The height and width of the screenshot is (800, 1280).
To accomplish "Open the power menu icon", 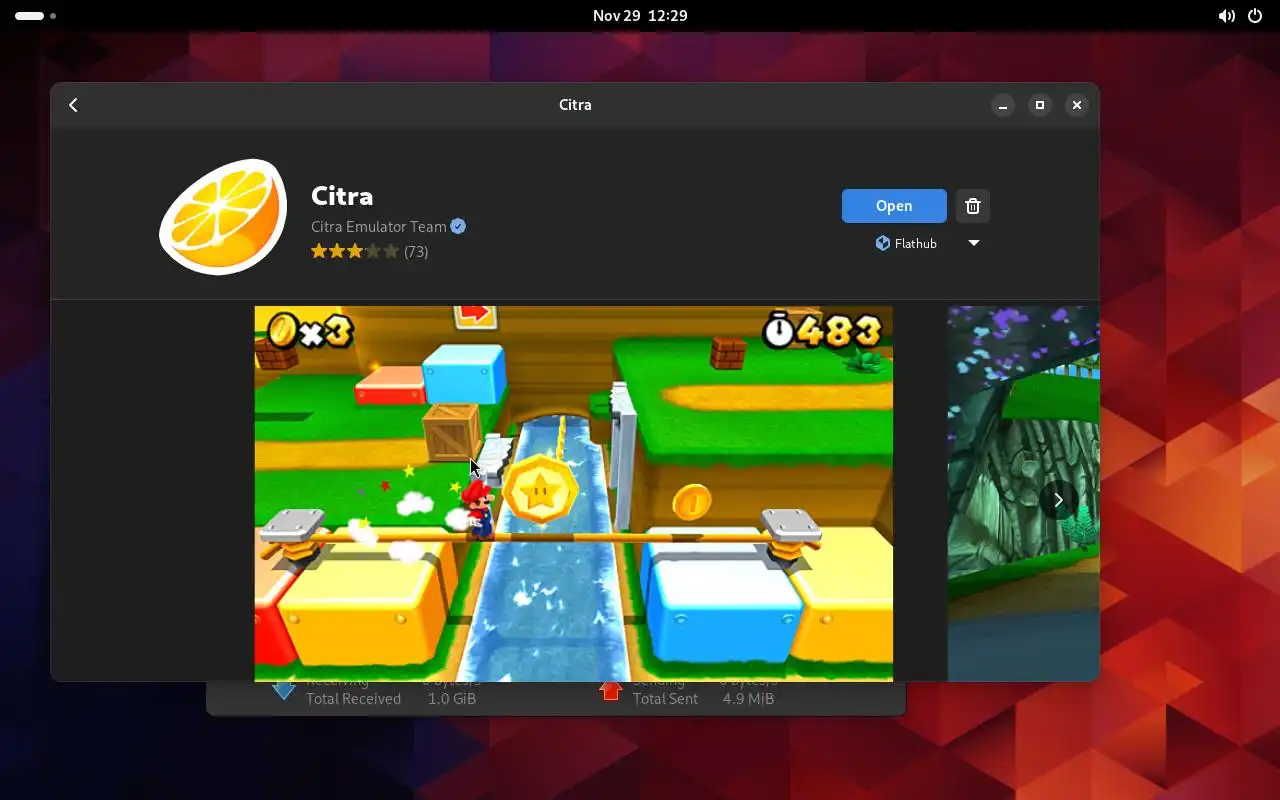I will (1255, 16).
